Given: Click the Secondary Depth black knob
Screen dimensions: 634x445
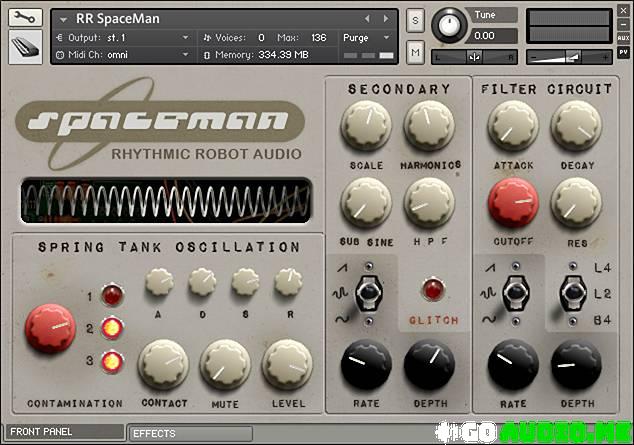Looking at the screenshot, I should [429, 364].
